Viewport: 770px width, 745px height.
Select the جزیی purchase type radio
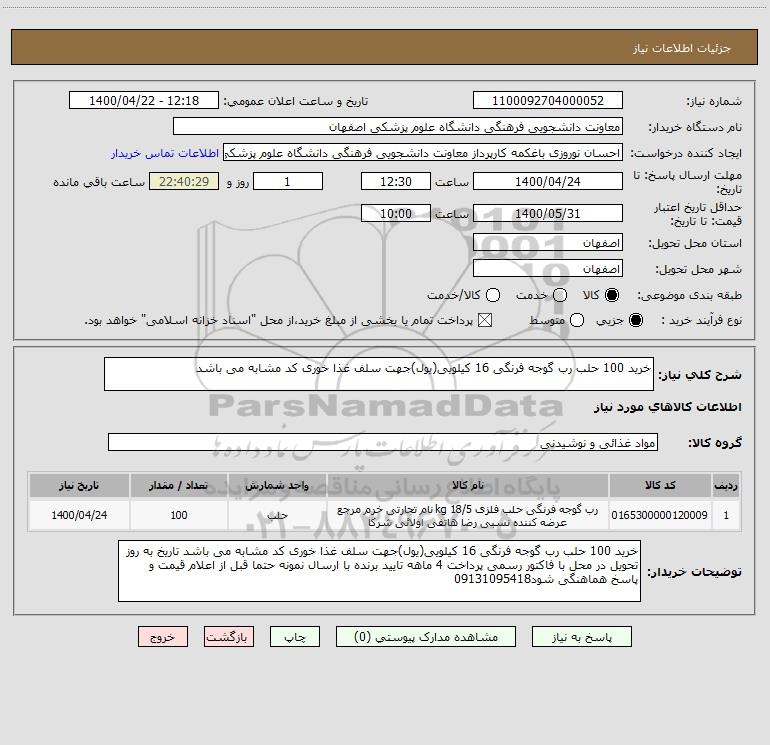tap(636, 320)
